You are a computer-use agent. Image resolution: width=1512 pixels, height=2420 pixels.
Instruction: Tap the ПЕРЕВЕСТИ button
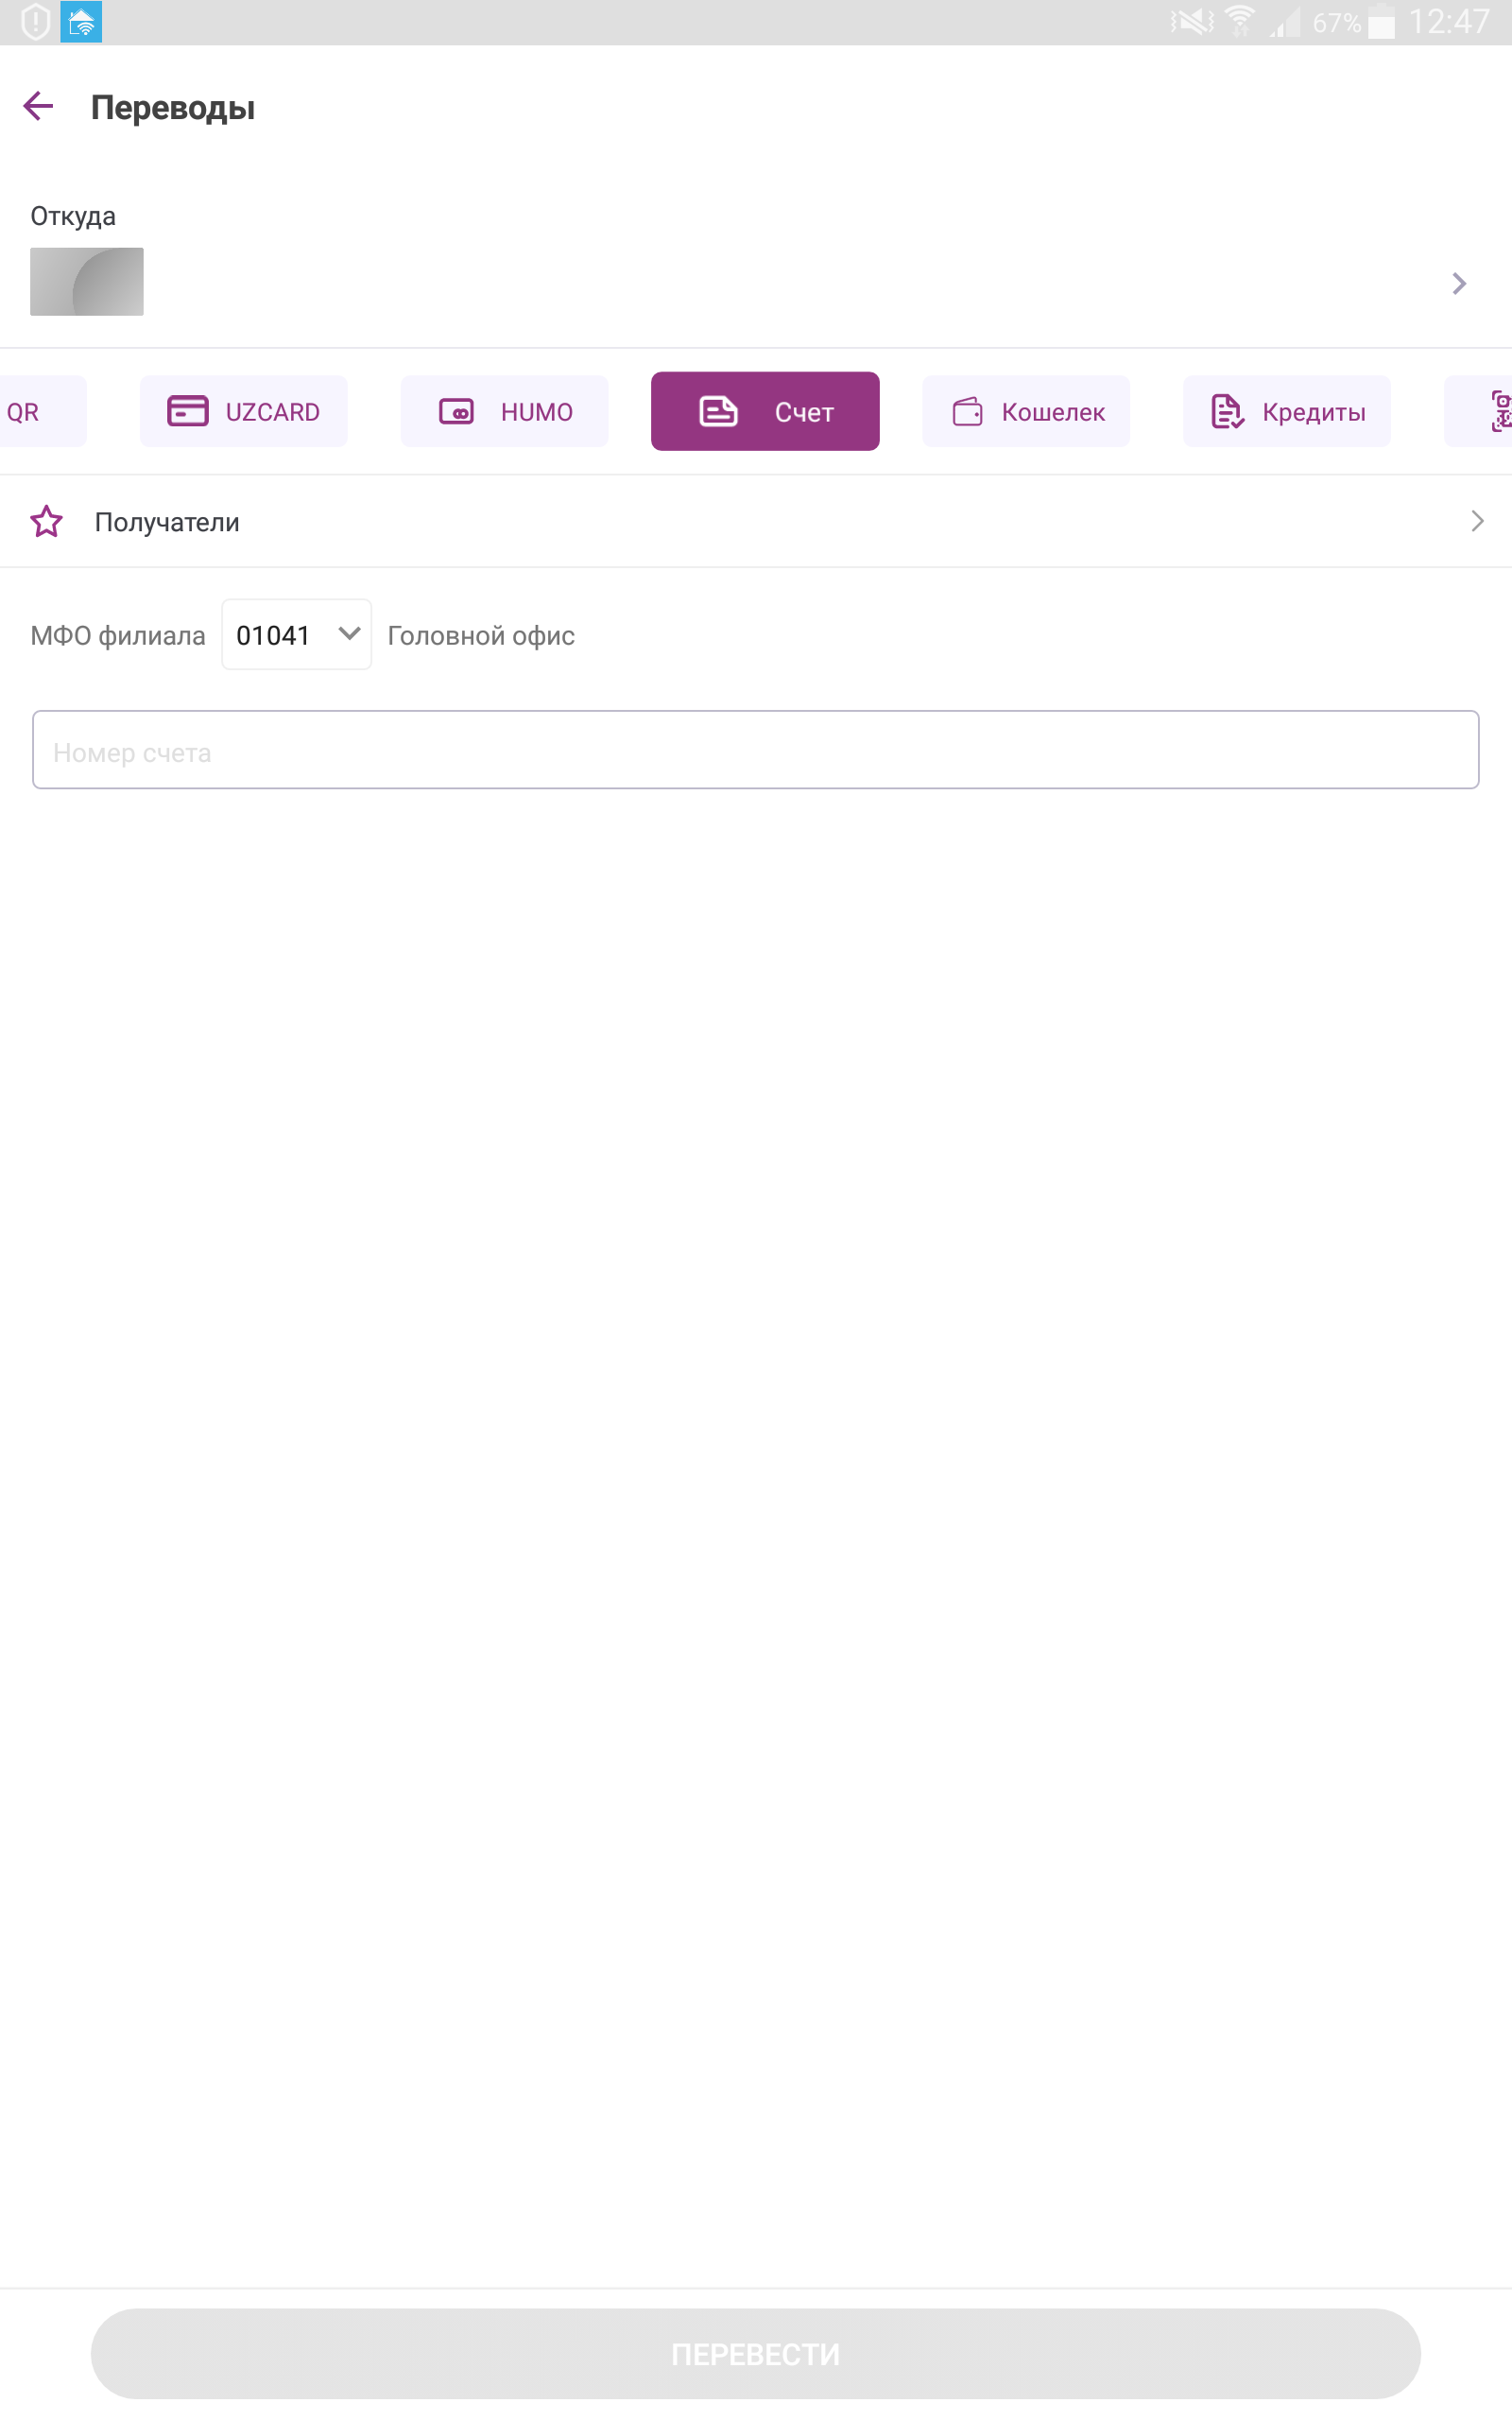click(x=755, y=2353)
